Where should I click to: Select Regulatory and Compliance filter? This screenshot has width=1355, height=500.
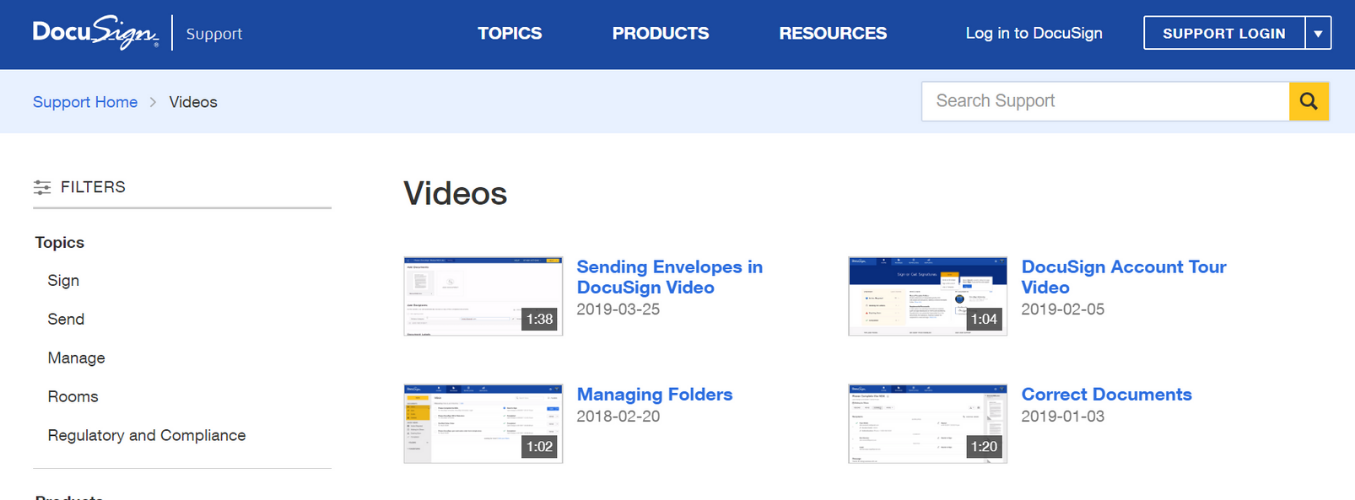click(146, 435)
